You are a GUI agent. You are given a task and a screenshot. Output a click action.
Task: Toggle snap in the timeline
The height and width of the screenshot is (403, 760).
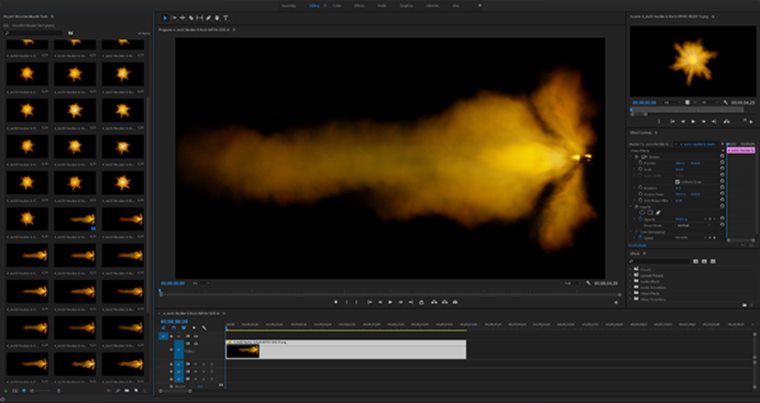tap(174, 328)
